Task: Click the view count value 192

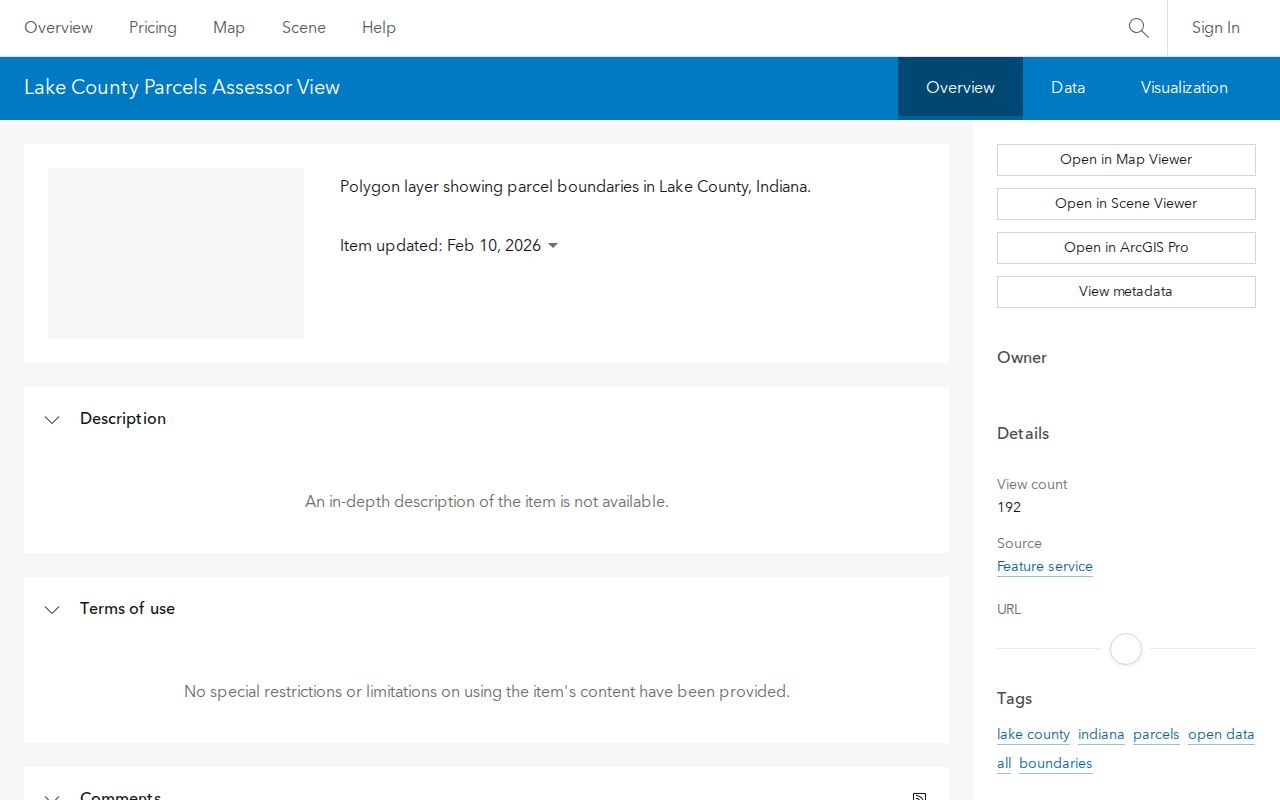Action: [1009, 508]
